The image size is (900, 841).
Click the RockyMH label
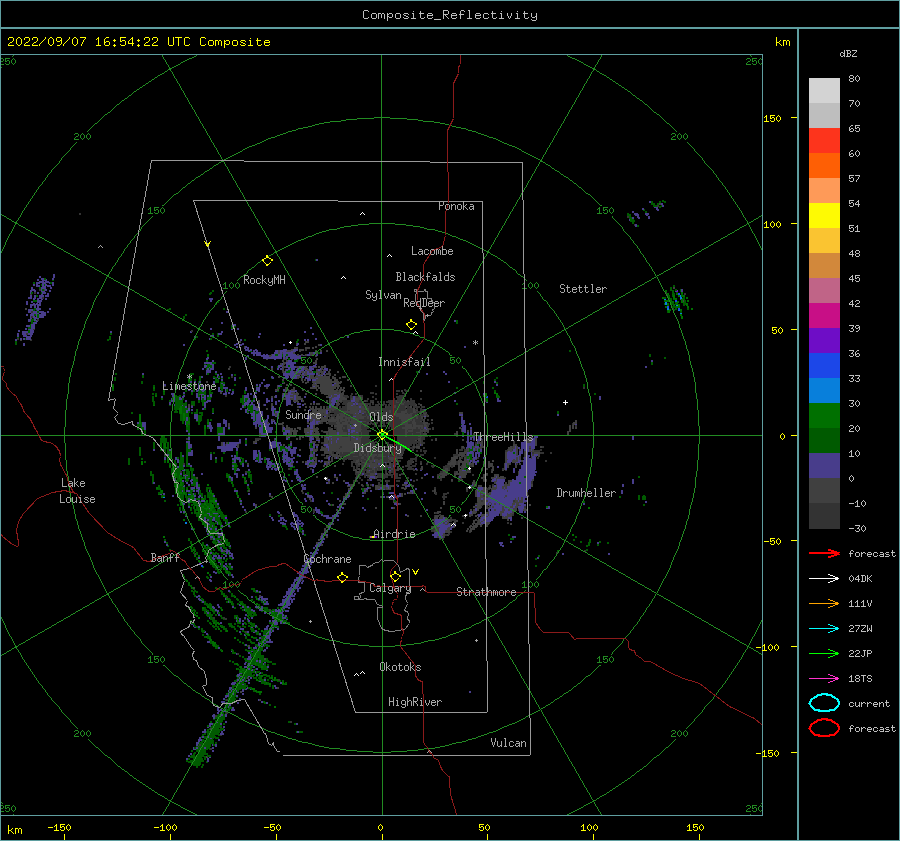(x=264, y=280)
